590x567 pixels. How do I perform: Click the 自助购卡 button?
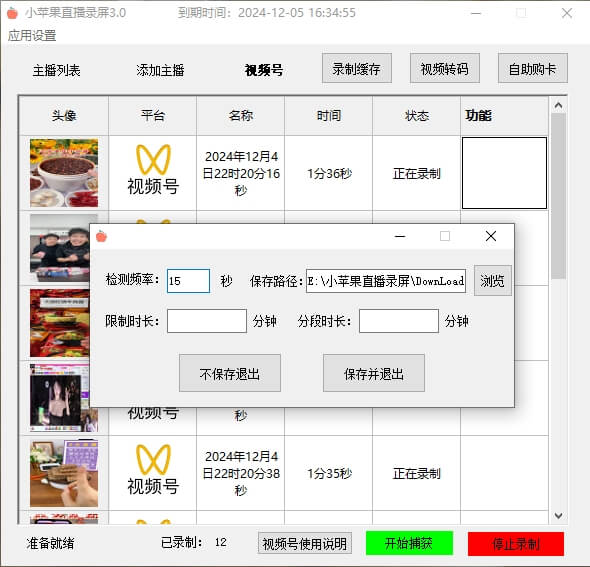(533, 68)
